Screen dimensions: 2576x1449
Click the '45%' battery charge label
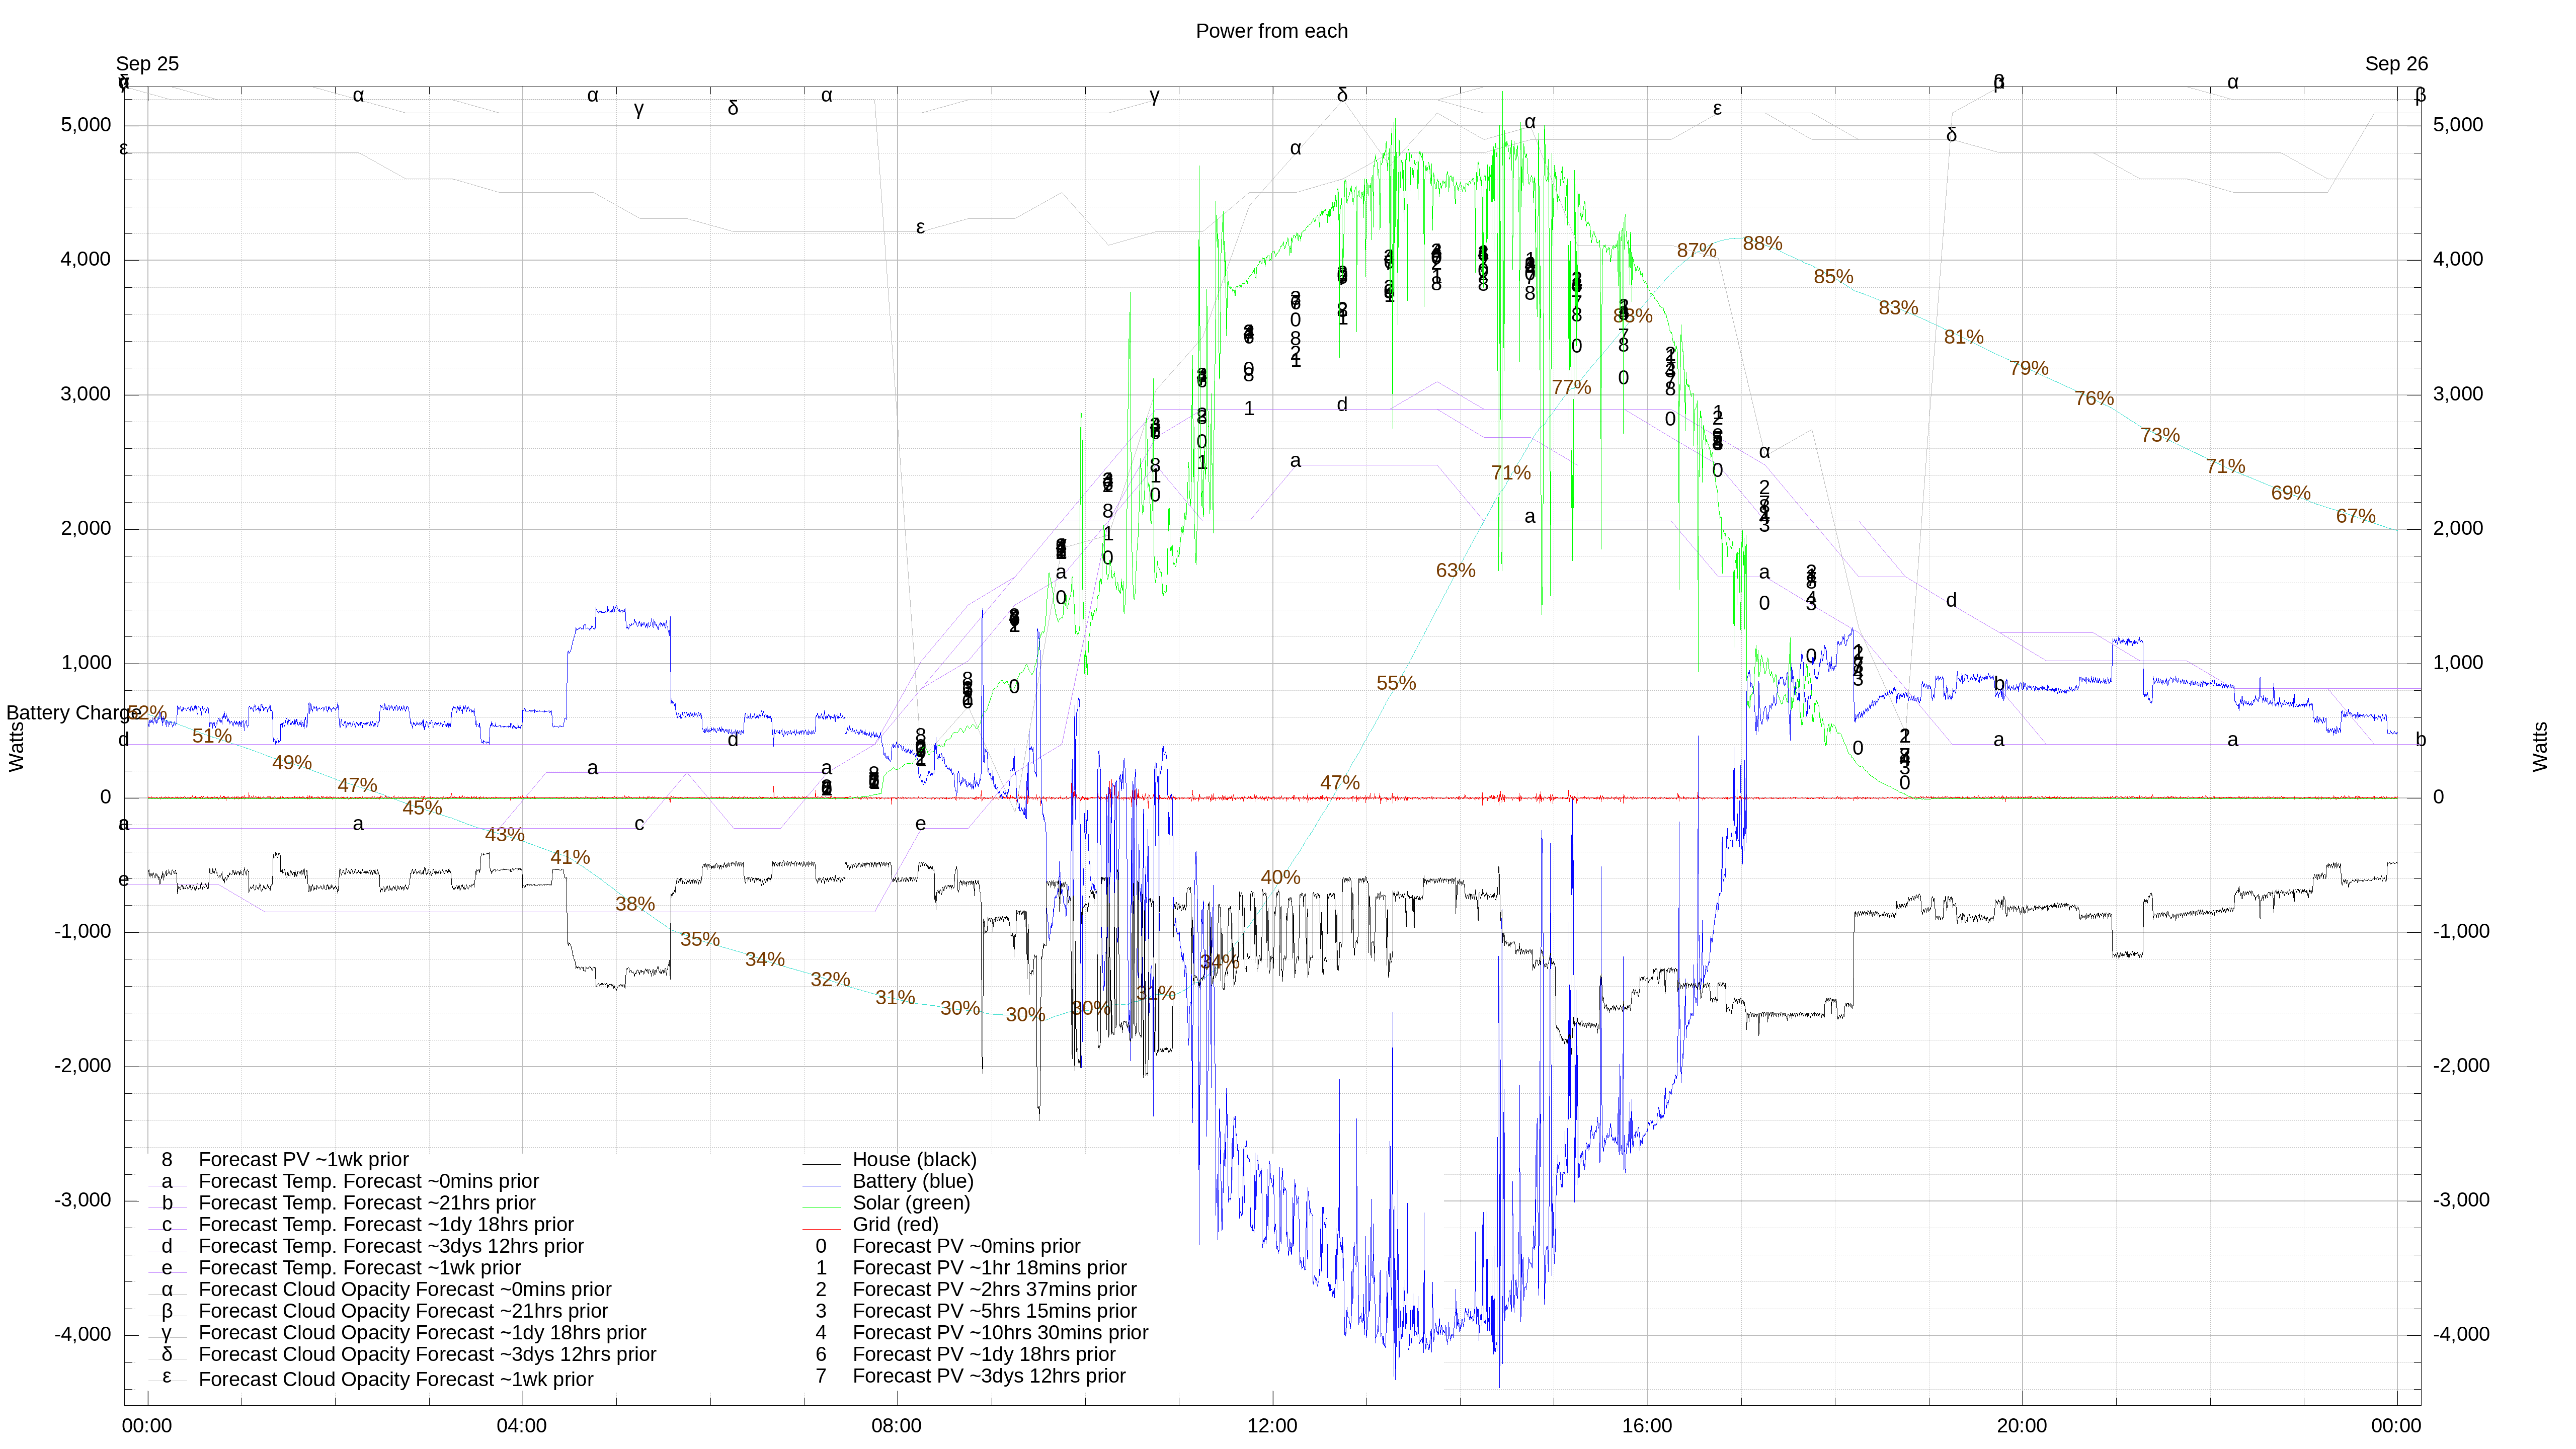click(x=422, y=808)
